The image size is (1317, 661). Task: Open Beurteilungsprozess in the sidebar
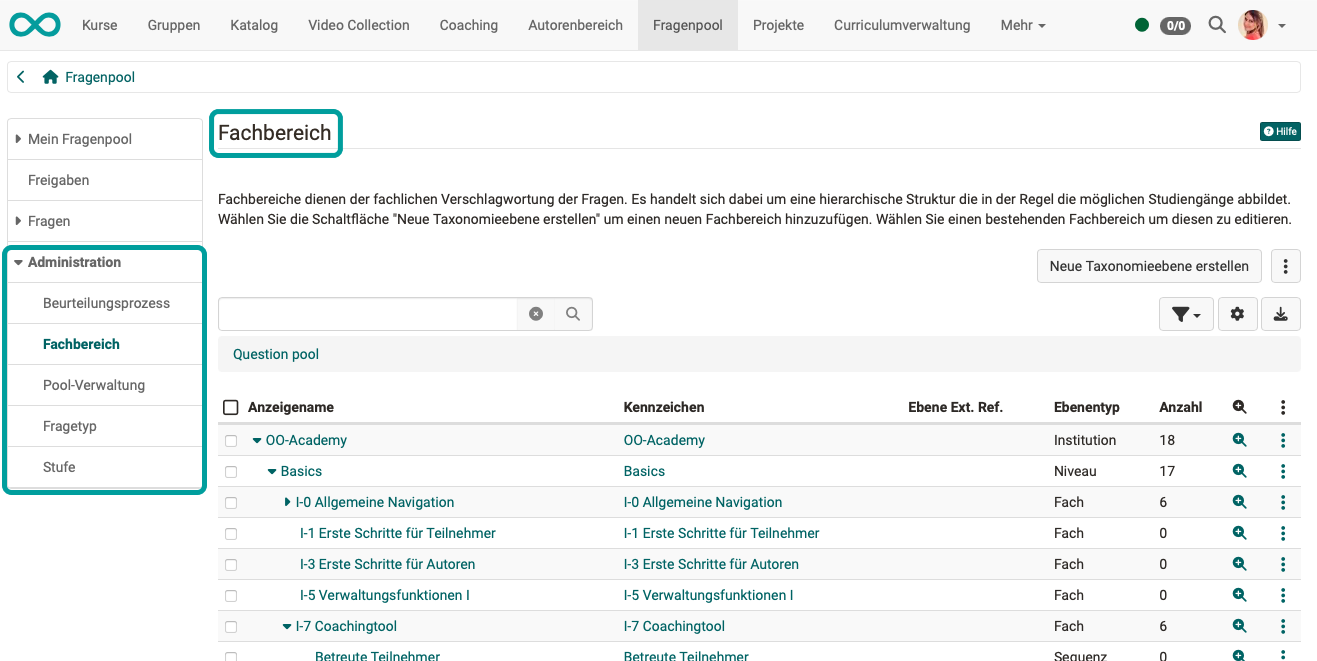click(104, 303)
